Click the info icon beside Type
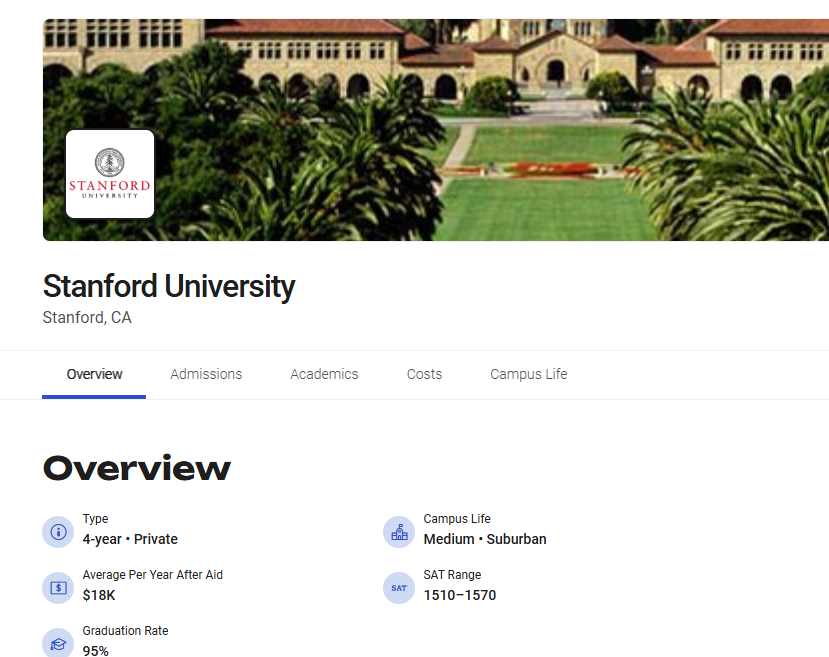The width and height of the screenshot is (829, 657). point(58,531)
